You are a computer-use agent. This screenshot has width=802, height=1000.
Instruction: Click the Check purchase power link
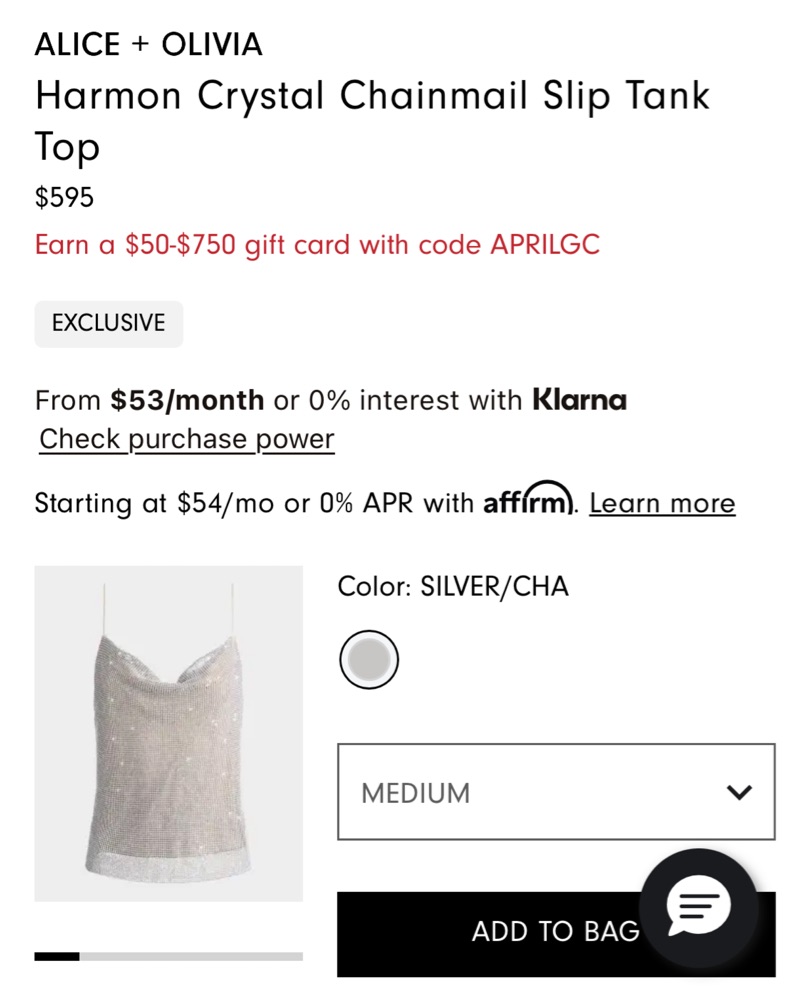pyautogui.click(x=187, y=440)
